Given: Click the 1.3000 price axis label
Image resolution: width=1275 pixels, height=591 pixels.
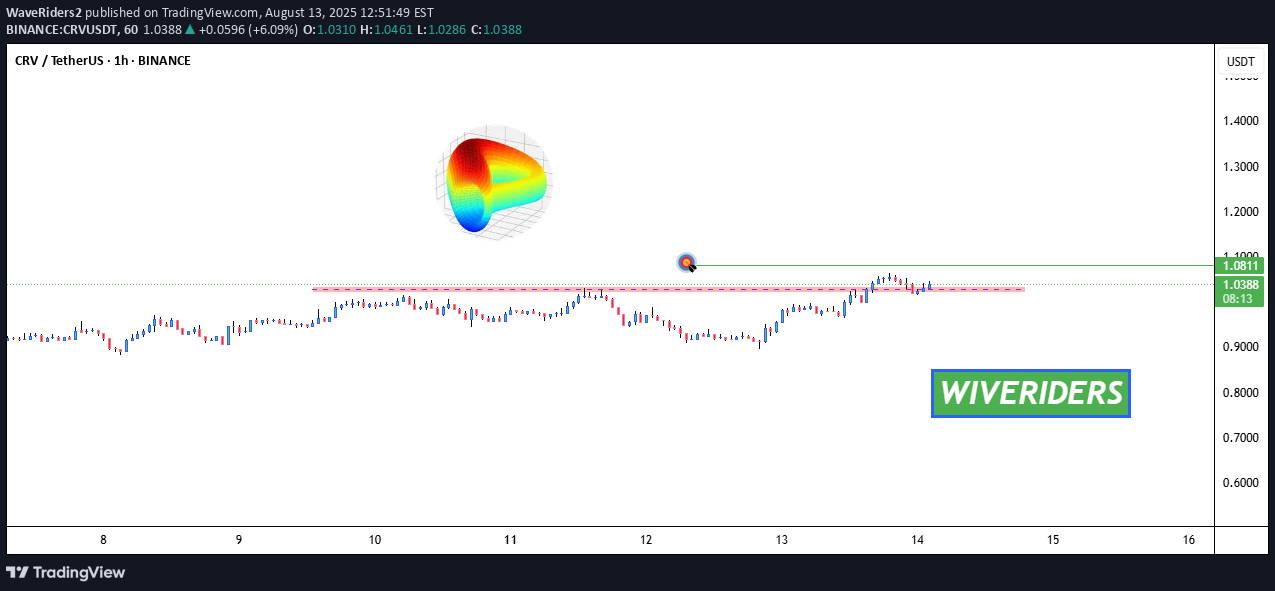Looking at the screenshot, I should (1241, 166).
